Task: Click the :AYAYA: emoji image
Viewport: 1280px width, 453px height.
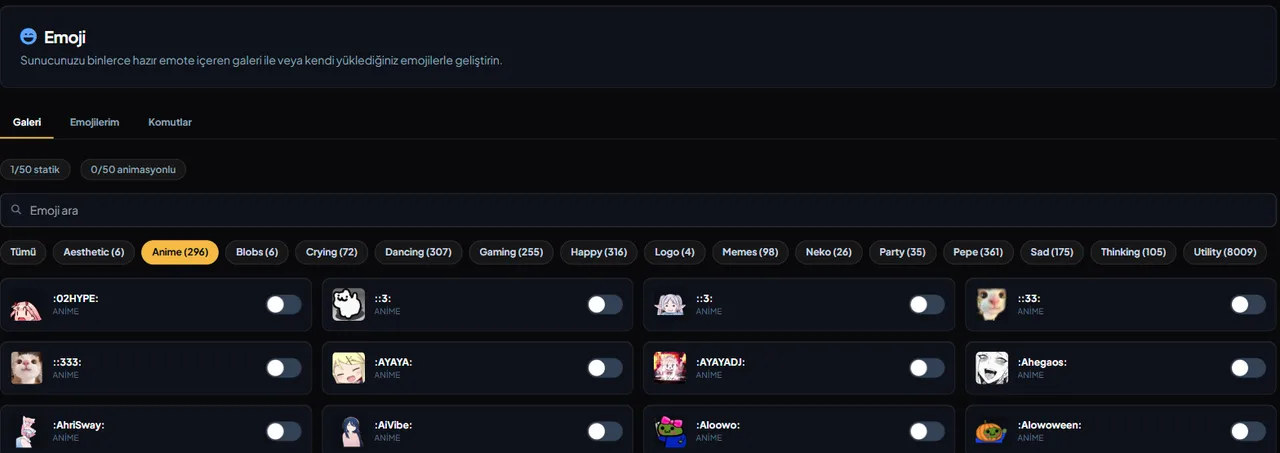Action: tap(349, 368)
